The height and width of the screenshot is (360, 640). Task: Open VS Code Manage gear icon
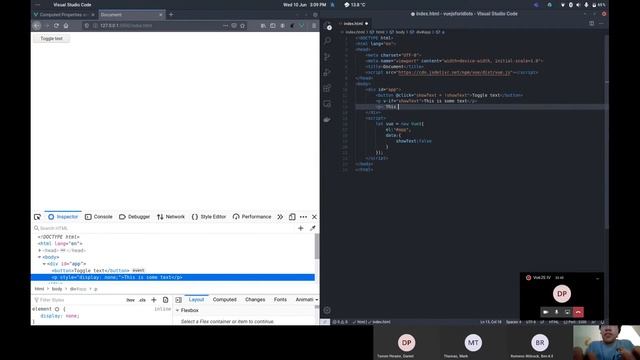tap(327, 310)
